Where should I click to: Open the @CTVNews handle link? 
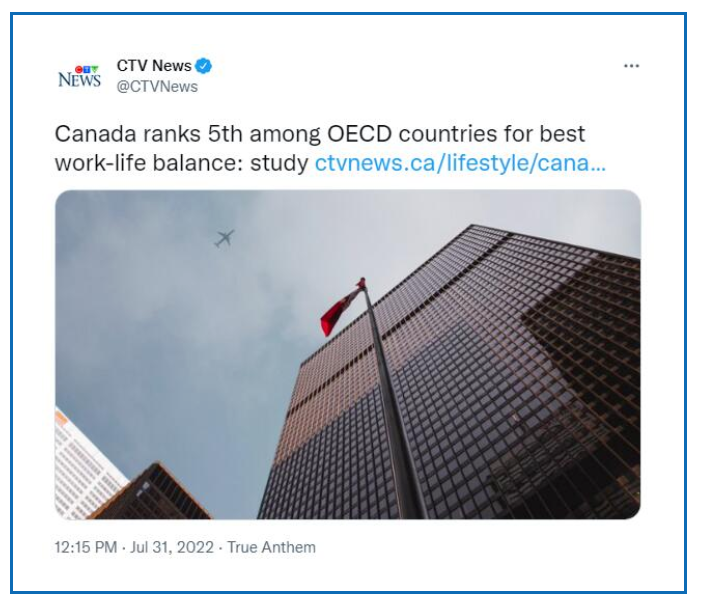[157, 86]
